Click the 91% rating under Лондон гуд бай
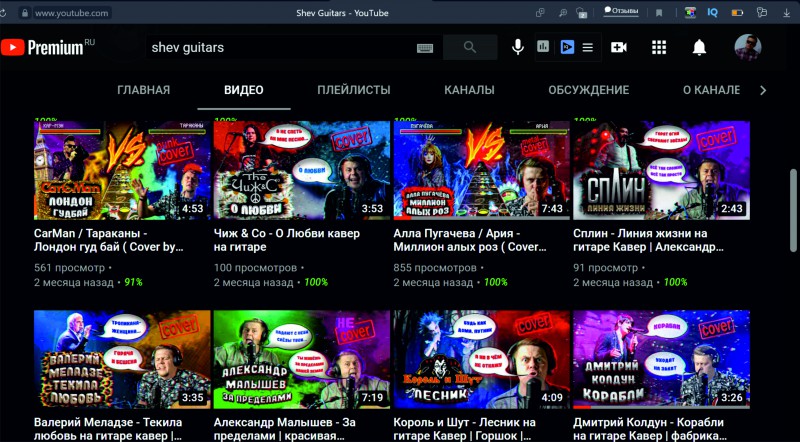Viewport: 800px width, 442px height. tap(133, 282)
